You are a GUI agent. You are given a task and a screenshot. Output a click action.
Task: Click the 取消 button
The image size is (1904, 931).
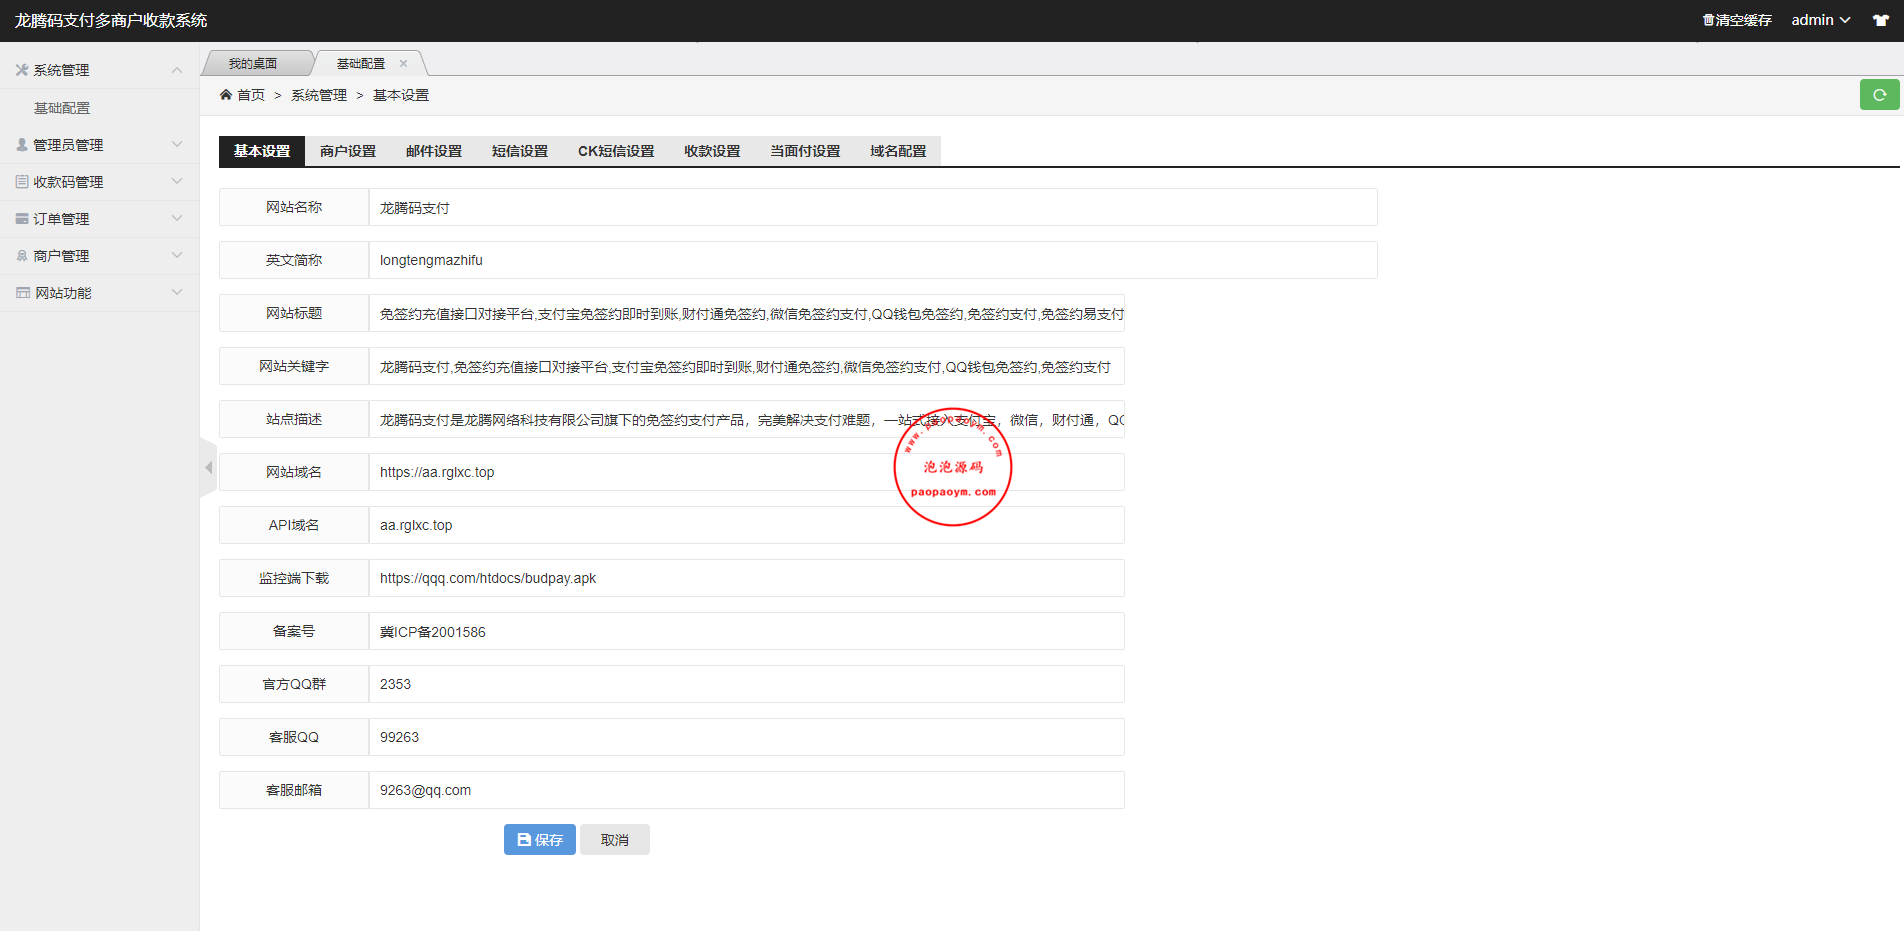point(615,840)
